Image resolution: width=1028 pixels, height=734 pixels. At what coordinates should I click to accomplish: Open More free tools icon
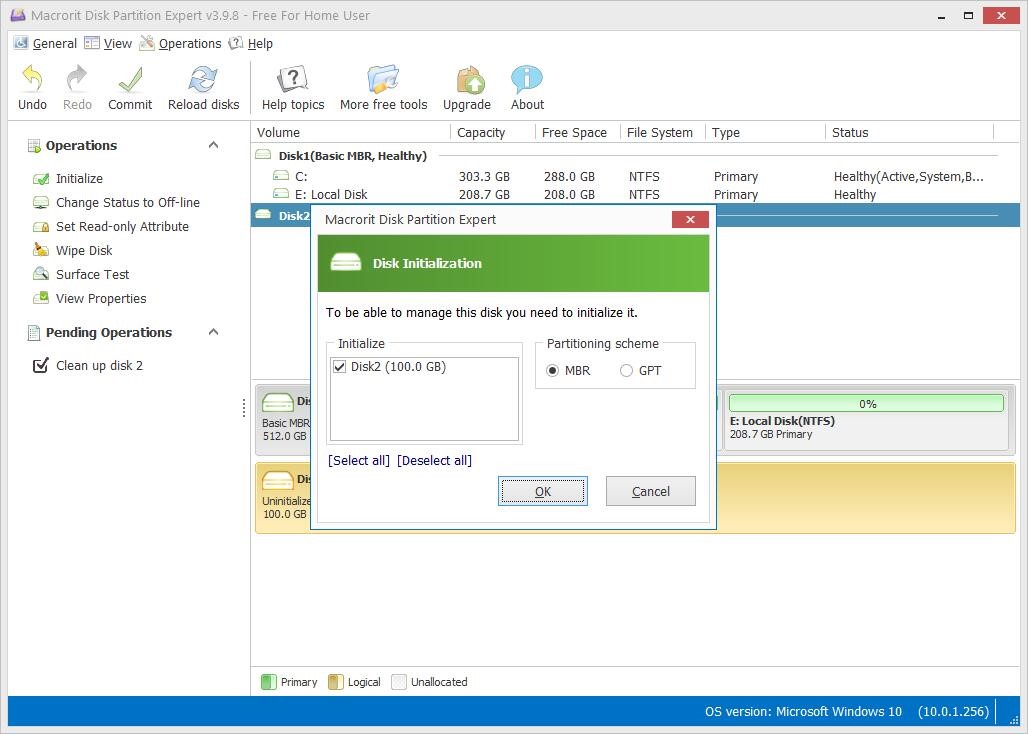383,79
